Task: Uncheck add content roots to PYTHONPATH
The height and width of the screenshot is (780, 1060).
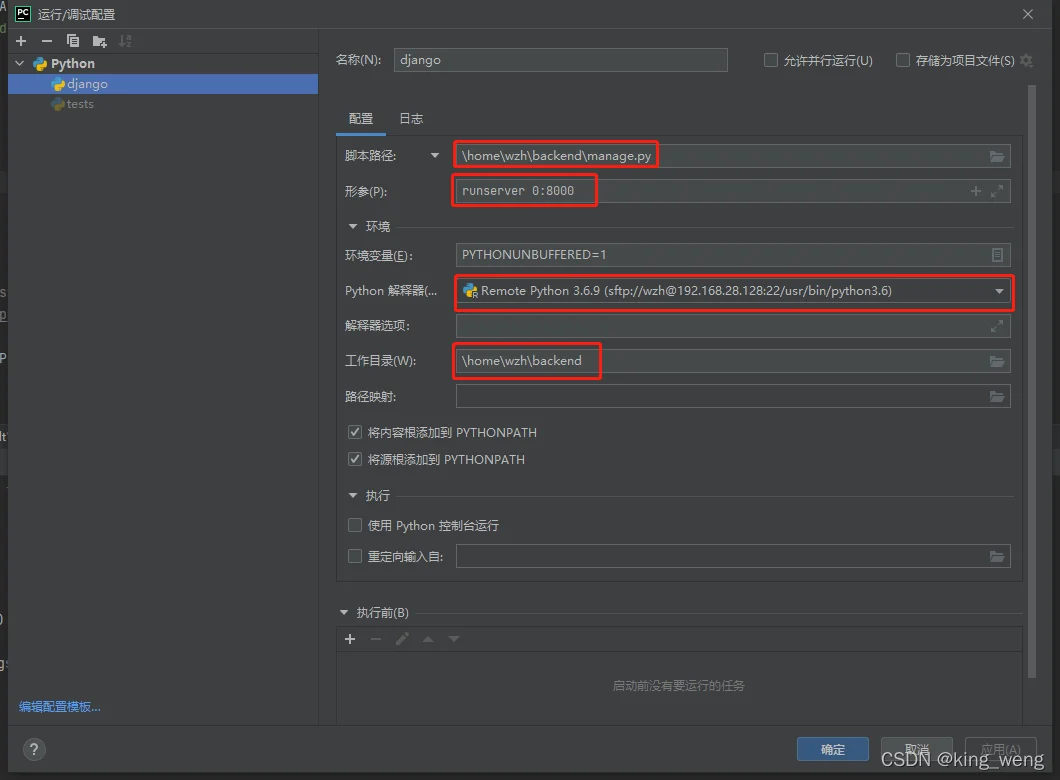Action: pyautogui.click(x=355, y=432)
